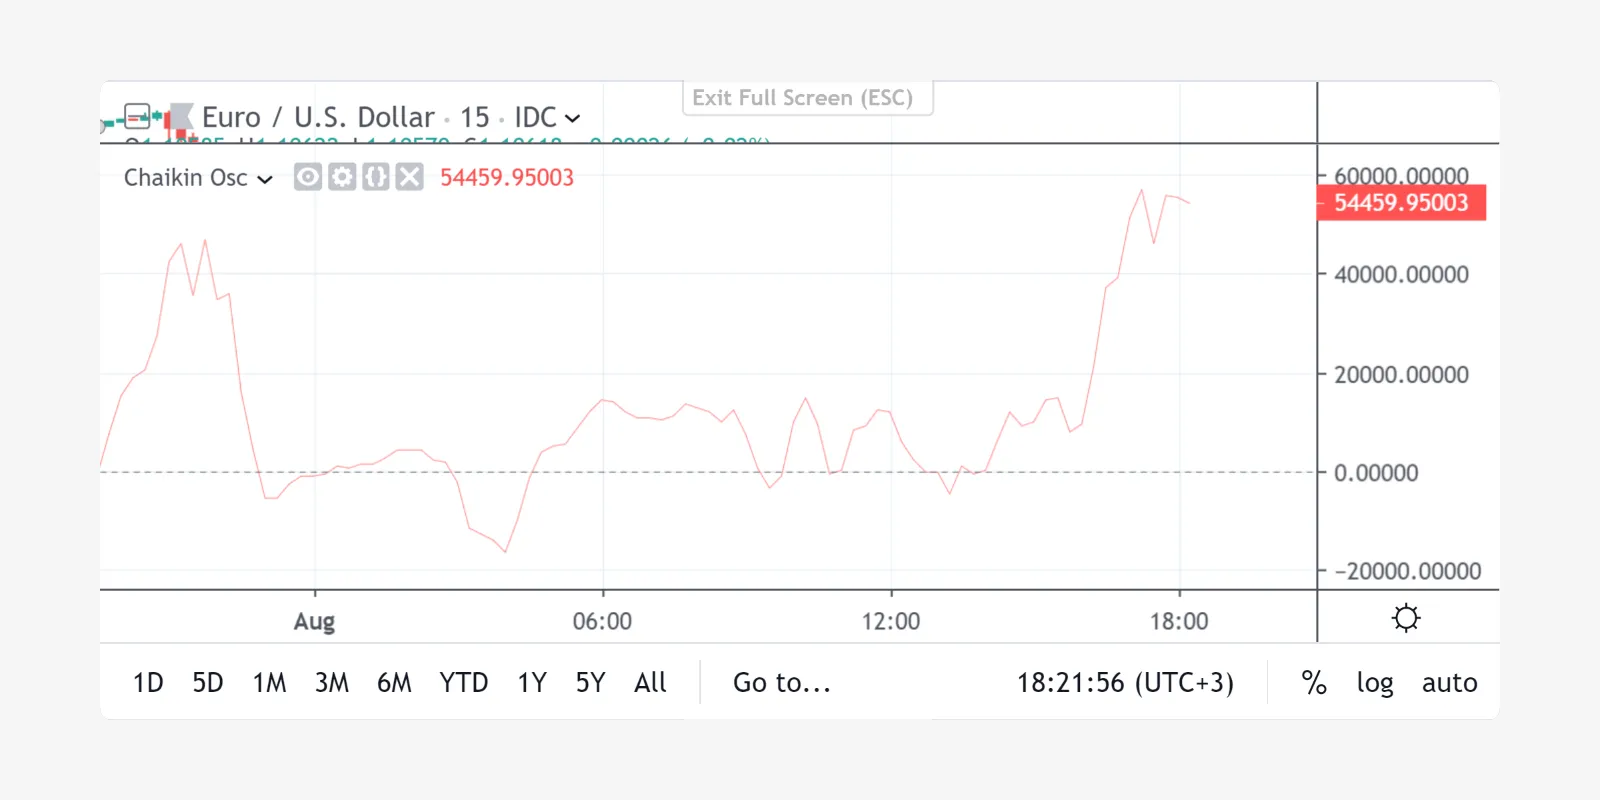Toggle auto scale mode
Screen dimensions: 1600x800
[1449, 683]
